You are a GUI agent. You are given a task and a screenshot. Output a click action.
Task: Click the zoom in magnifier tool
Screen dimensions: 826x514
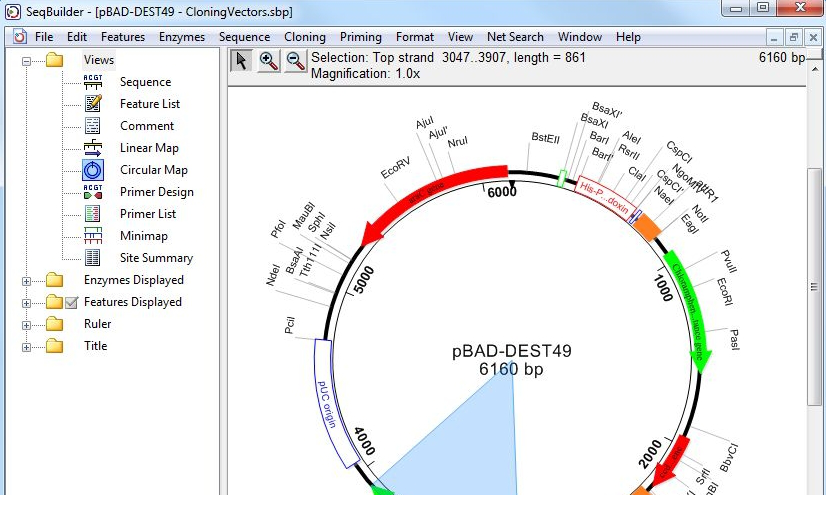(x=268, y=61)
